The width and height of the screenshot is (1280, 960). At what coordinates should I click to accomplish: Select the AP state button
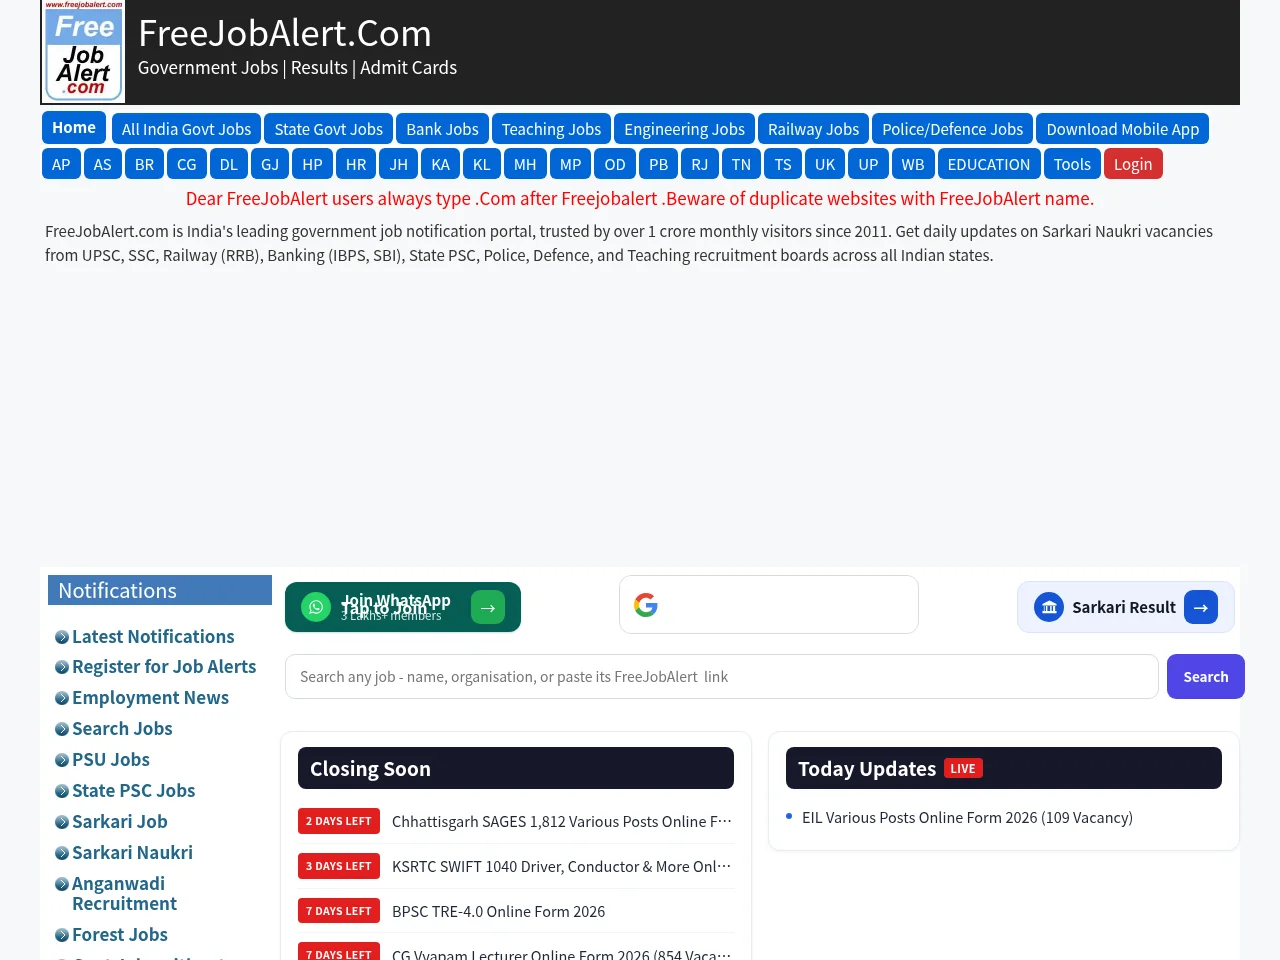[x=61, y=164]
